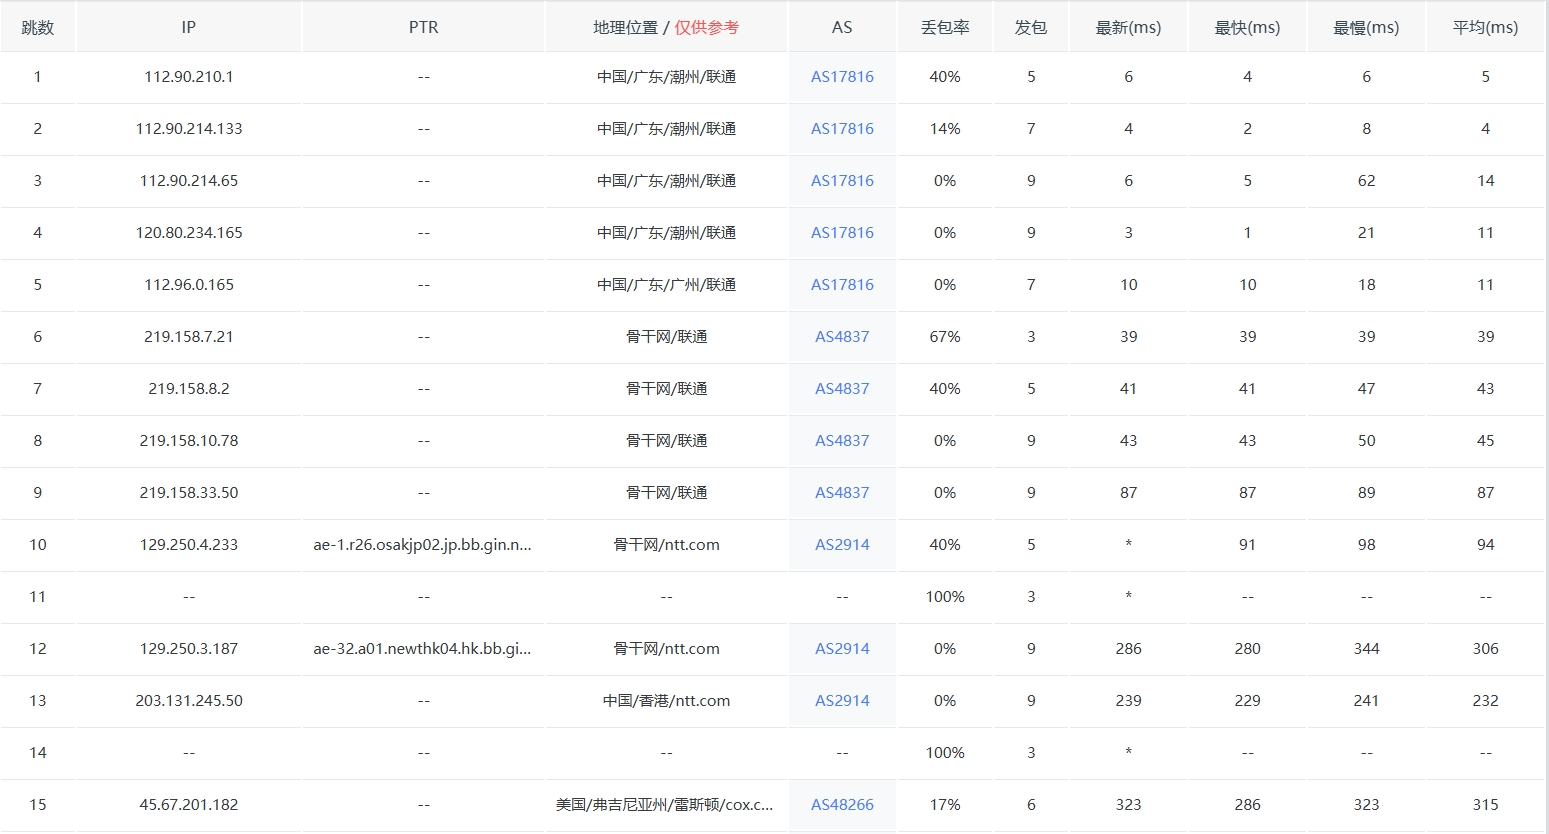Viewport: 1549px width, 834px height.
Task: Select IP address 112.90.210.1
Action: click(x=189, y=77)
